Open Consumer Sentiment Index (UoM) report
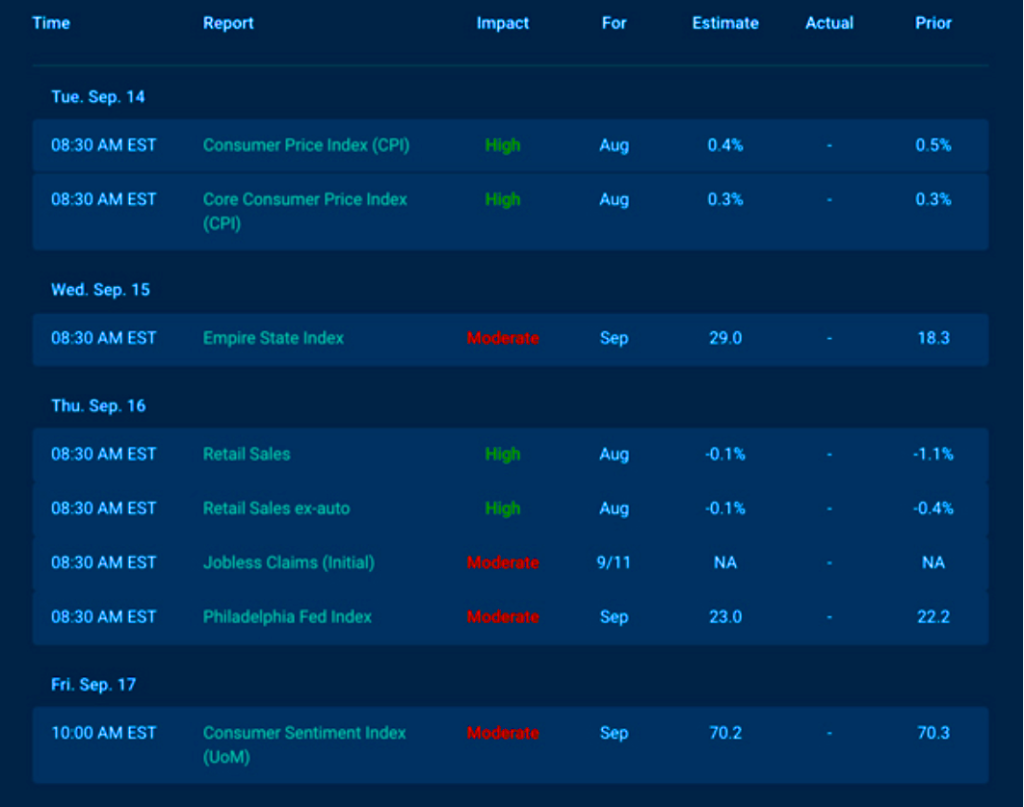The image size is (1024, 807). pos(304,733)
